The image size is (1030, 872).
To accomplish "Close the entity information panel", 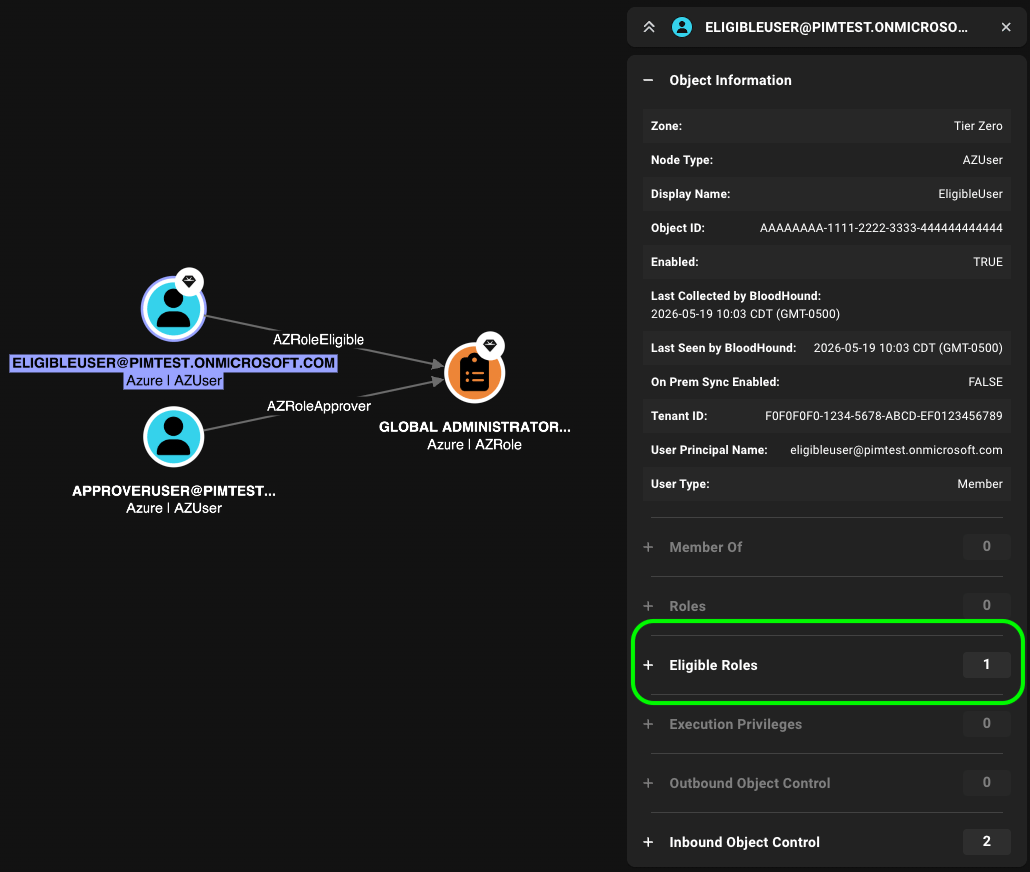I will pyautogui.click(x=1006, y=27).
